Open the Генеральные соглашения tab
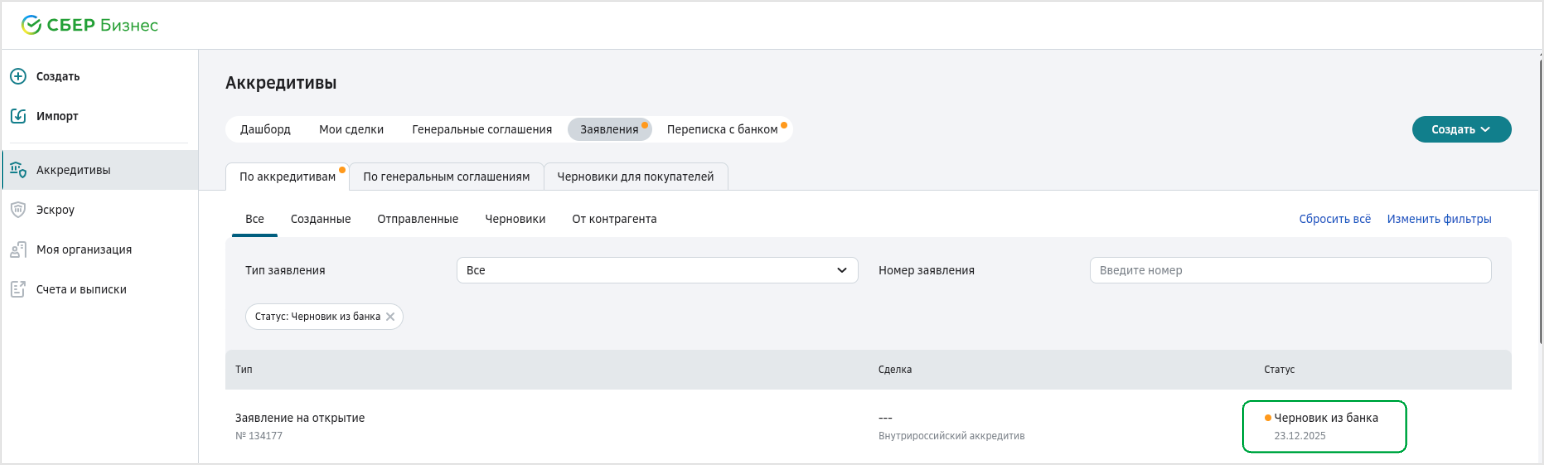The width and height of the screenshot is (1544, 465). (x=482, y=129)
